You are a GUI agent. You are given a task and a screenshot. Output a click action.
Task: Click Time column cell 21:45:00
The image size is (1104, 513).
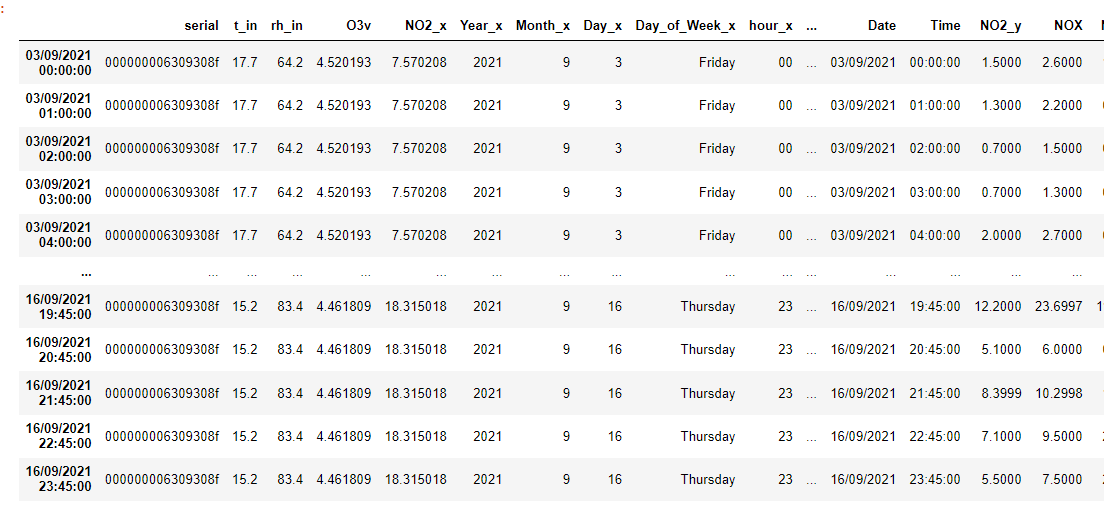[935, 393]
